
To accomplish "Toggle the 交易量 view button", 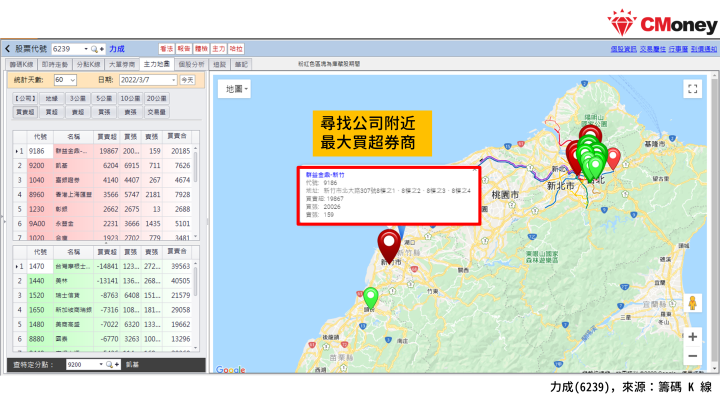I will click(x=157, y=112).
